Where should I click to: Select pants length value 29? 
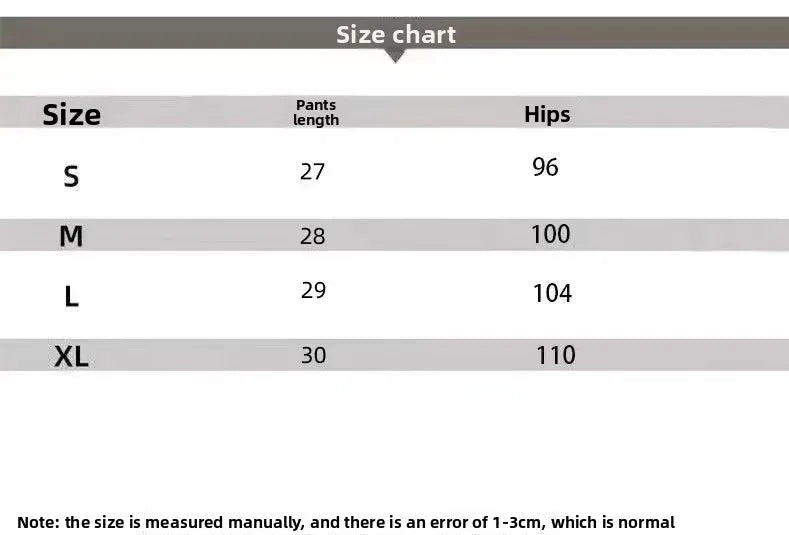pos(313,290)
